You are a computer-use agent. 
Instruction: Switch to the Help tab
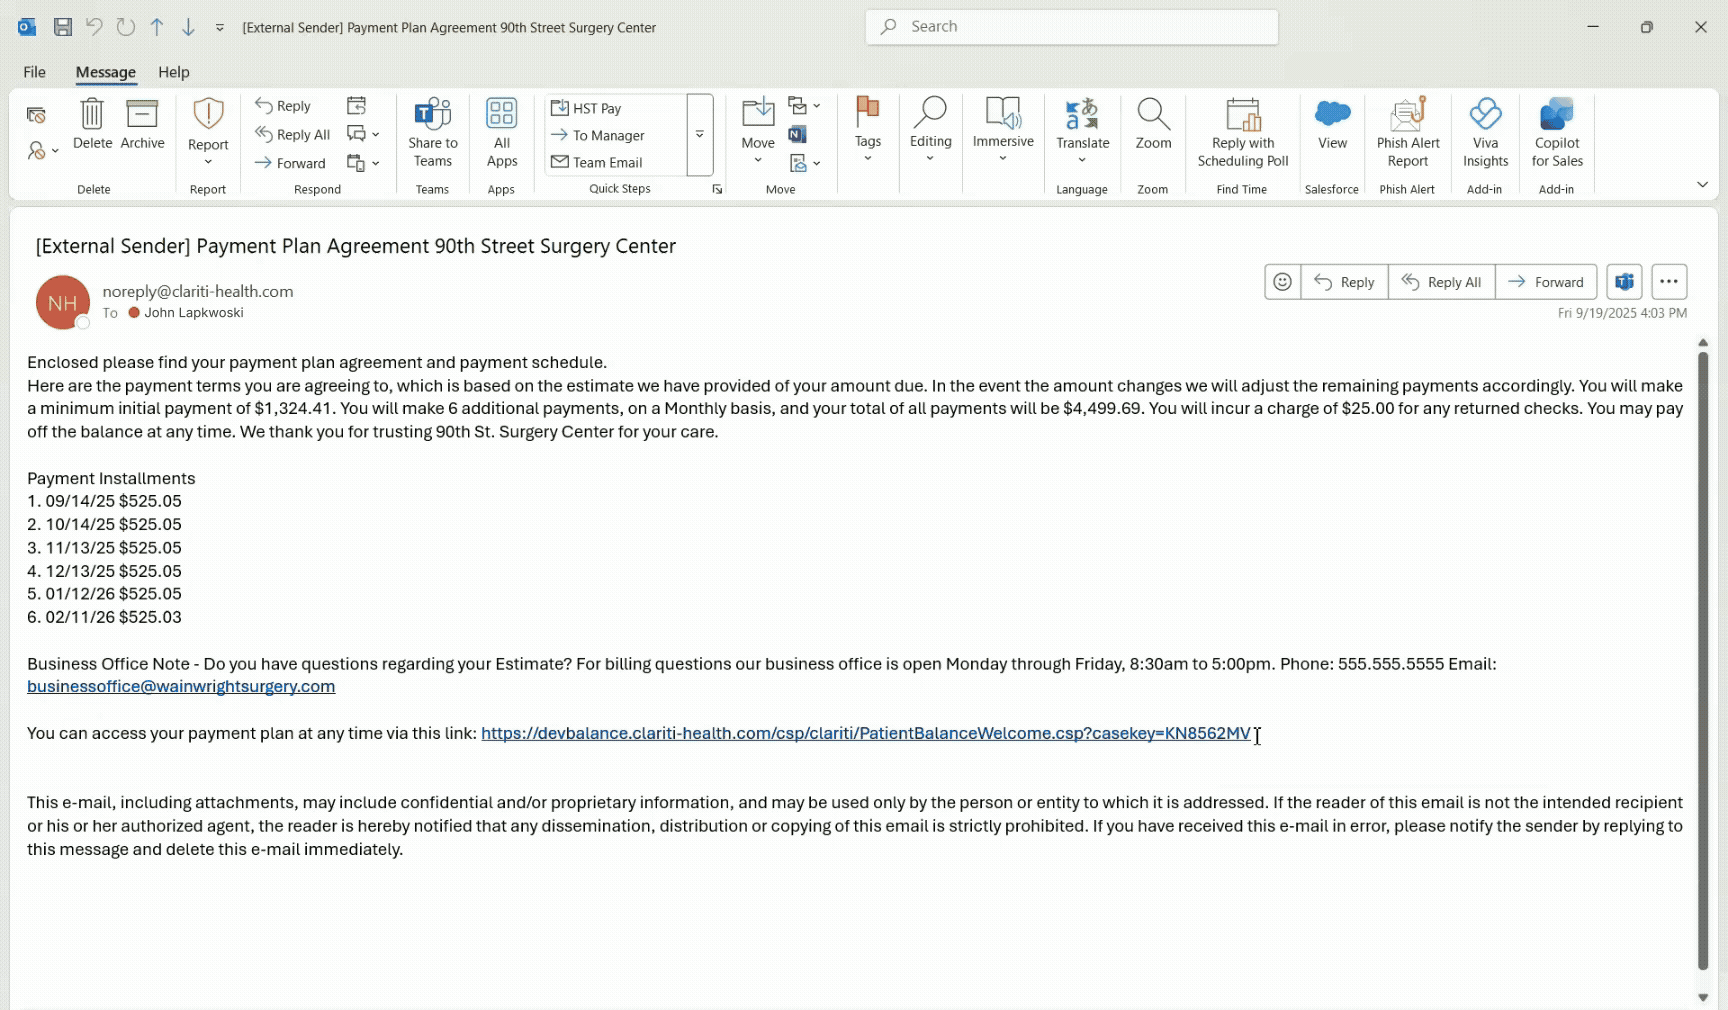click(173, 72)
